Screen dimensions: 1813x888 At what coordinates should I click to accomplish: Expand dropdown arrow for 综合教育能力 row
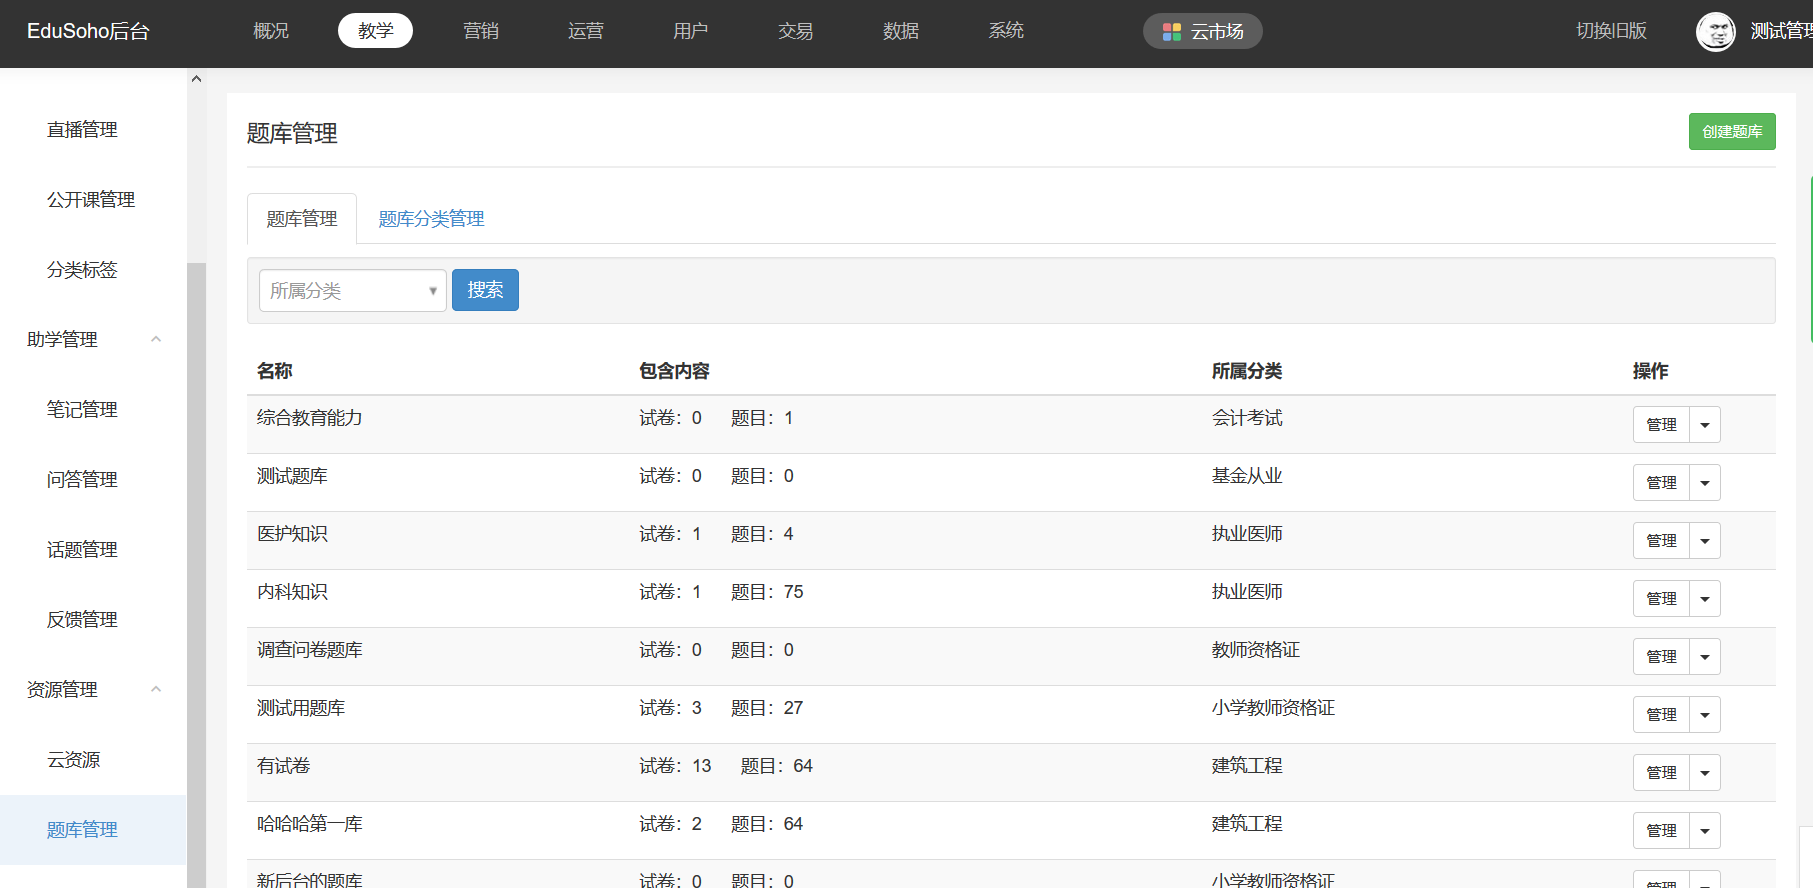click(x=1704, y=425)
